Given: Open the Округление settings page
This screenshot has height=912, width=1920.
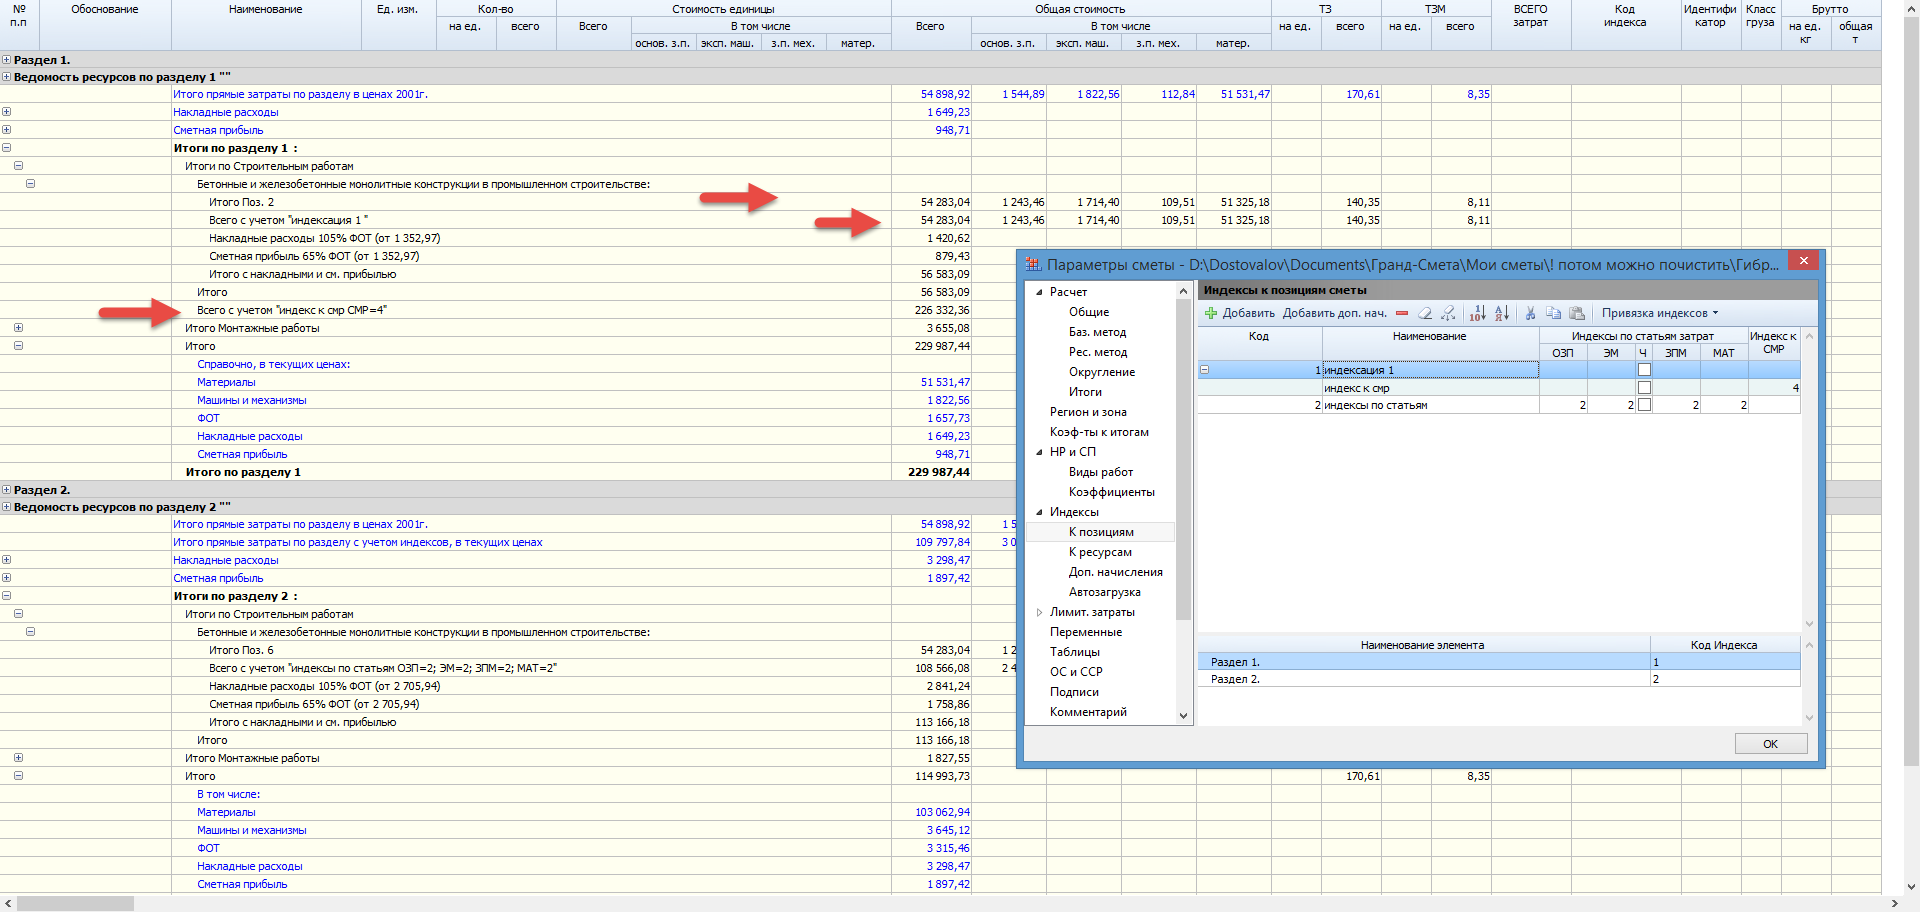Looking at the screenshot, I should point(1101,372).
